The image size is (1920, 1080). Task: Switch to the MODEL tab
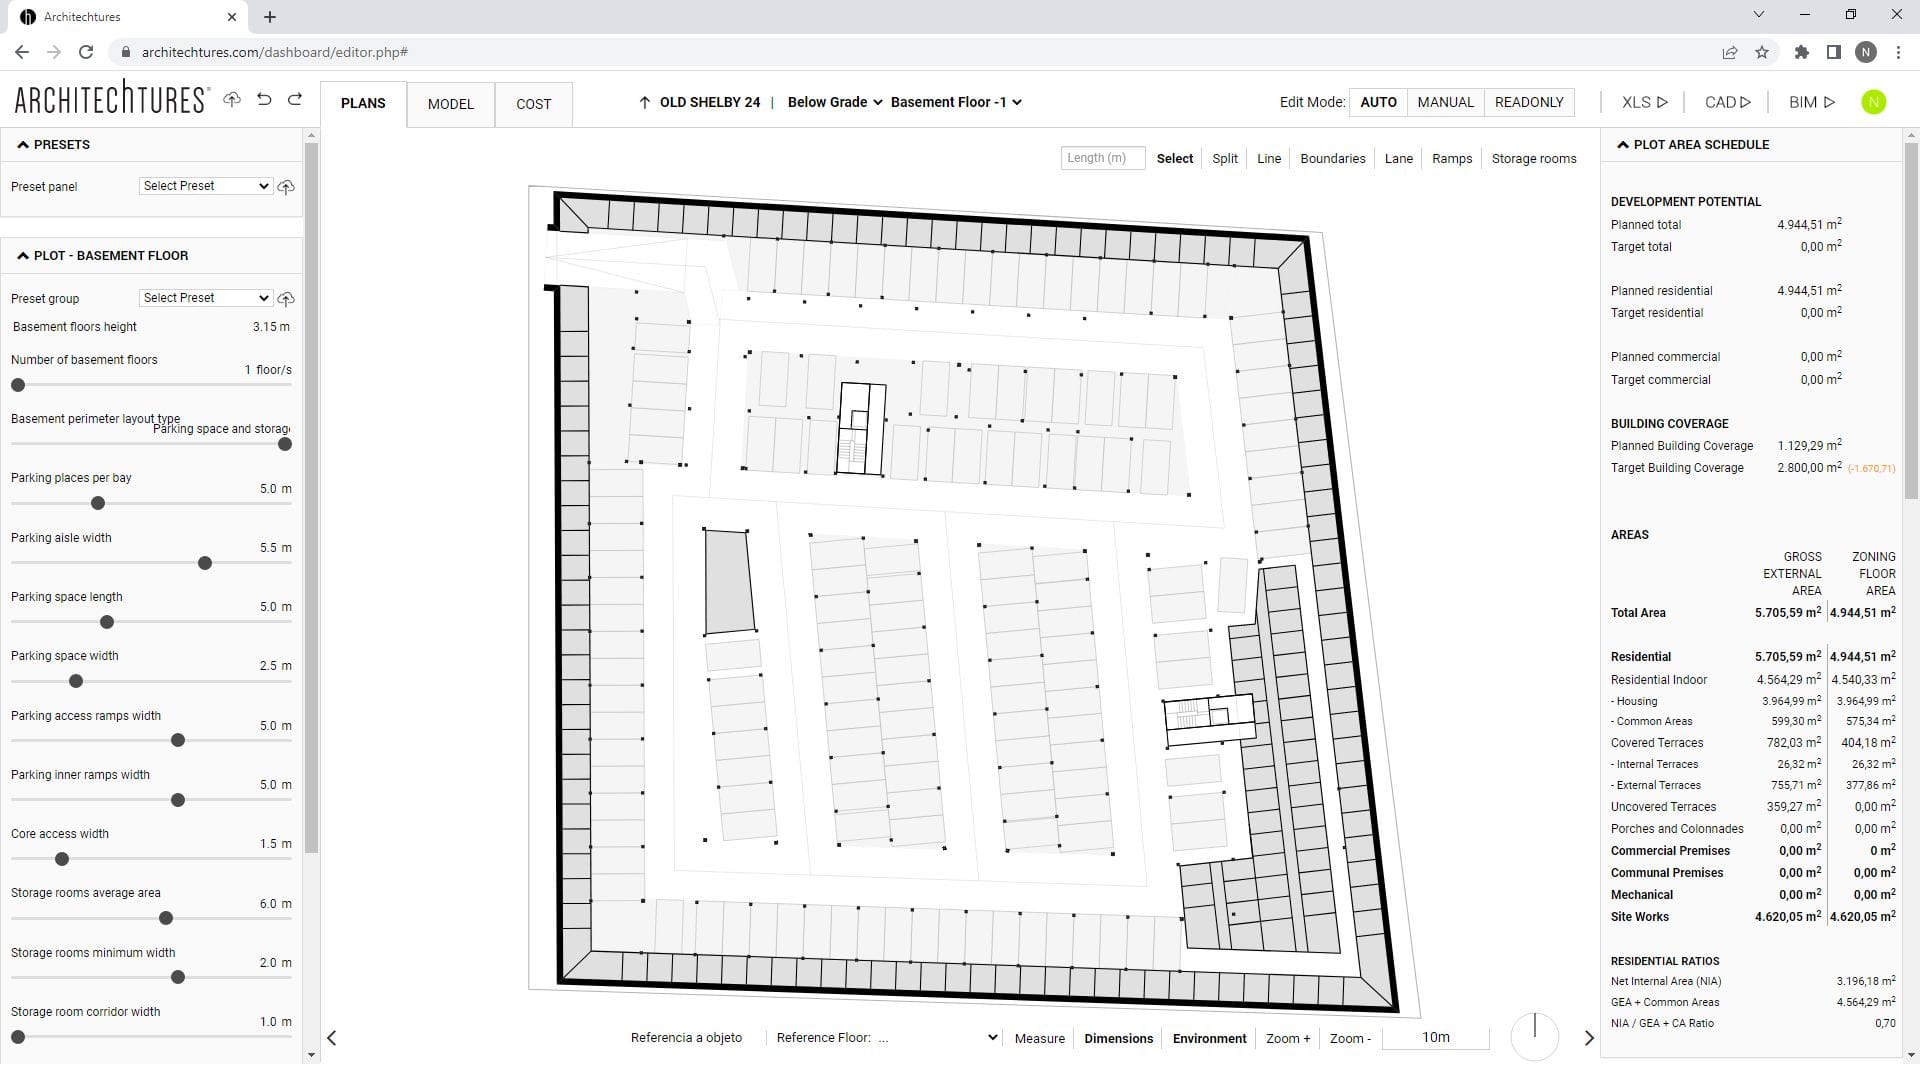click(451, 104)
